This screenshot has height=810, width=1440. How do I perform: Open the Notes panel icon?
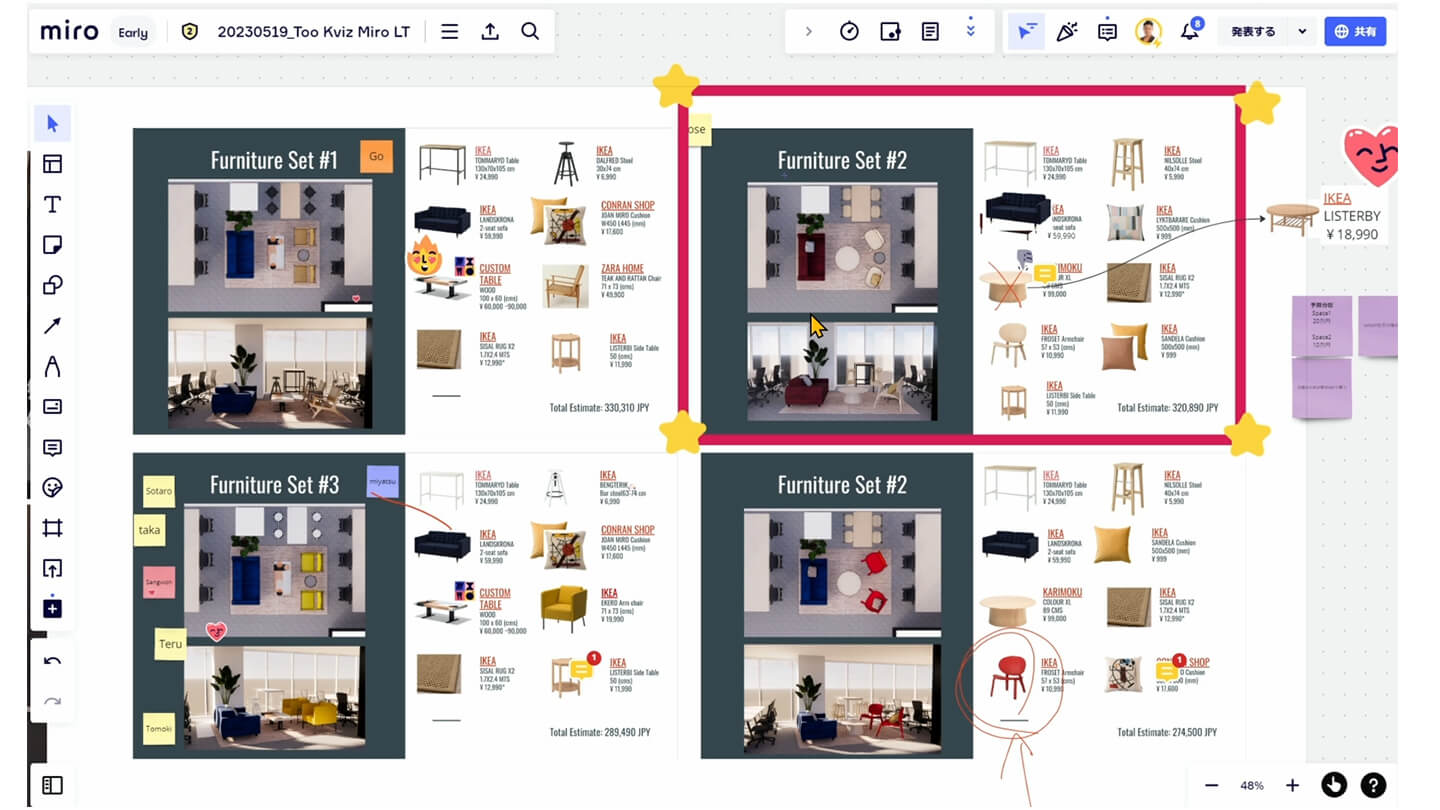pyautogui.click(x=930, y=32)
